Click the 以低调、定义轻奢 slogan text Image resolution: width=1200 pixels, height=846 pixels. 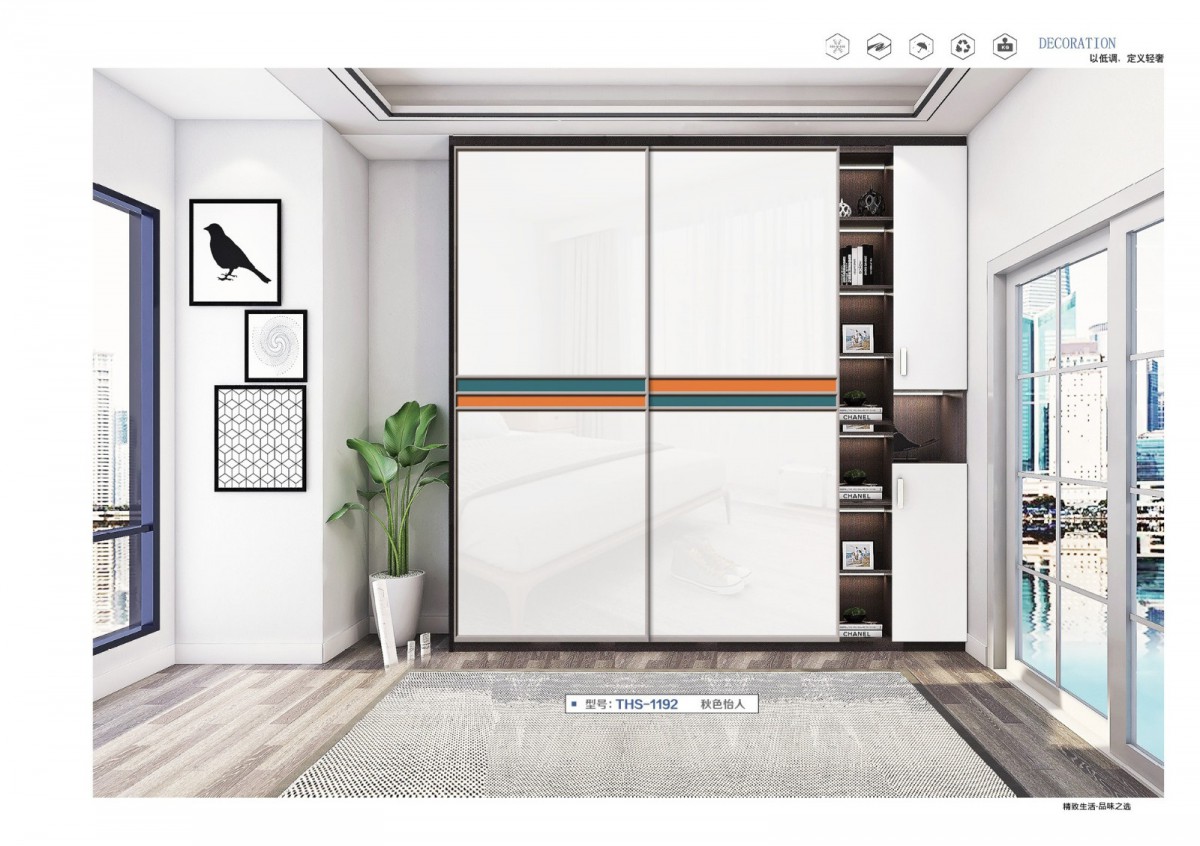pos(1126,59)
